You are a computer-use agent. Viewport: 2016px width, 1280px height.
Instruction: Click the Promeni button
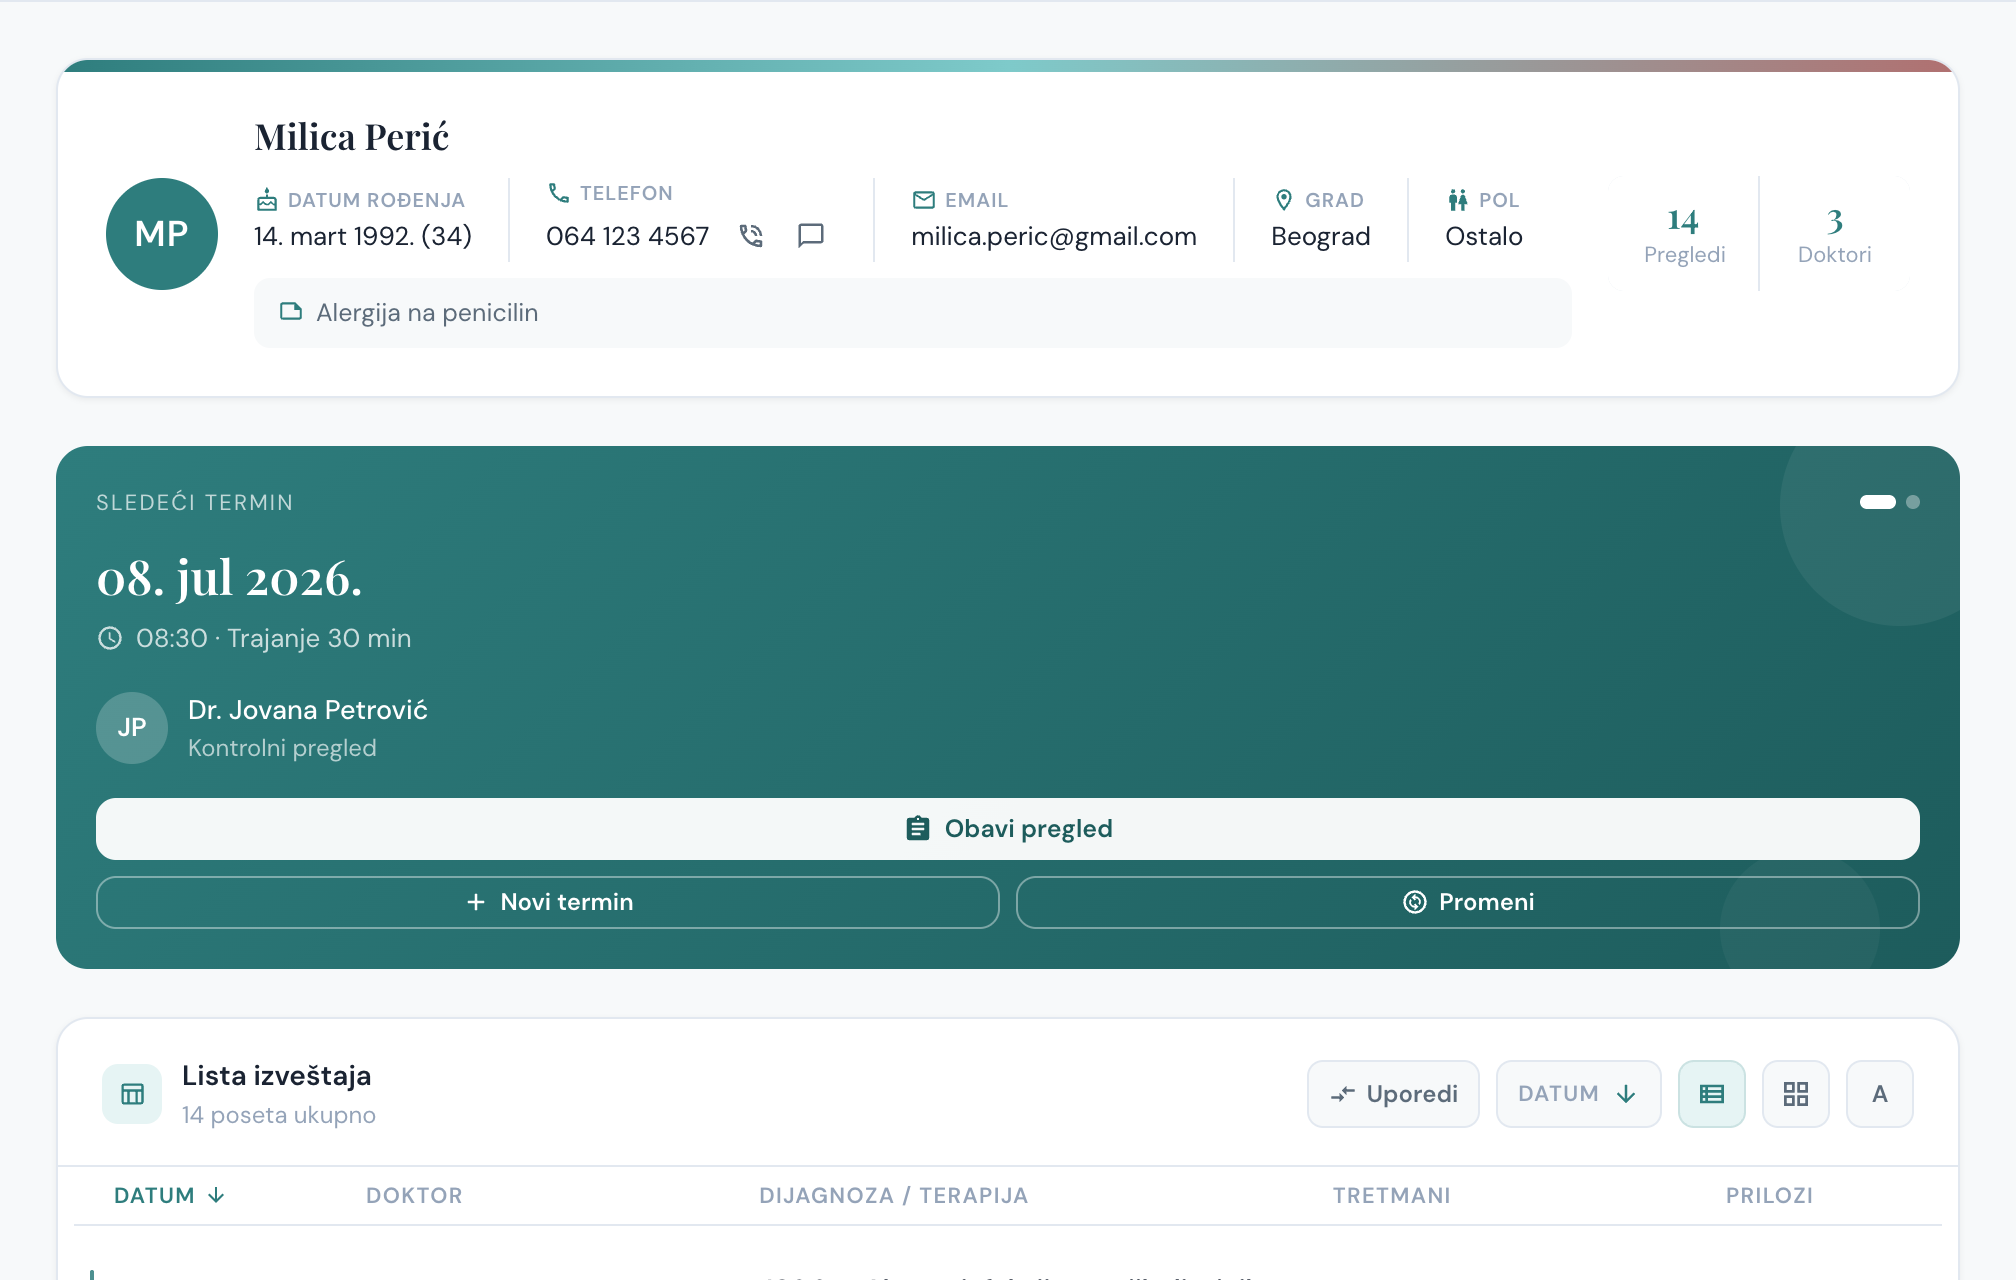pyautogui.click(x=1468, y=902)
